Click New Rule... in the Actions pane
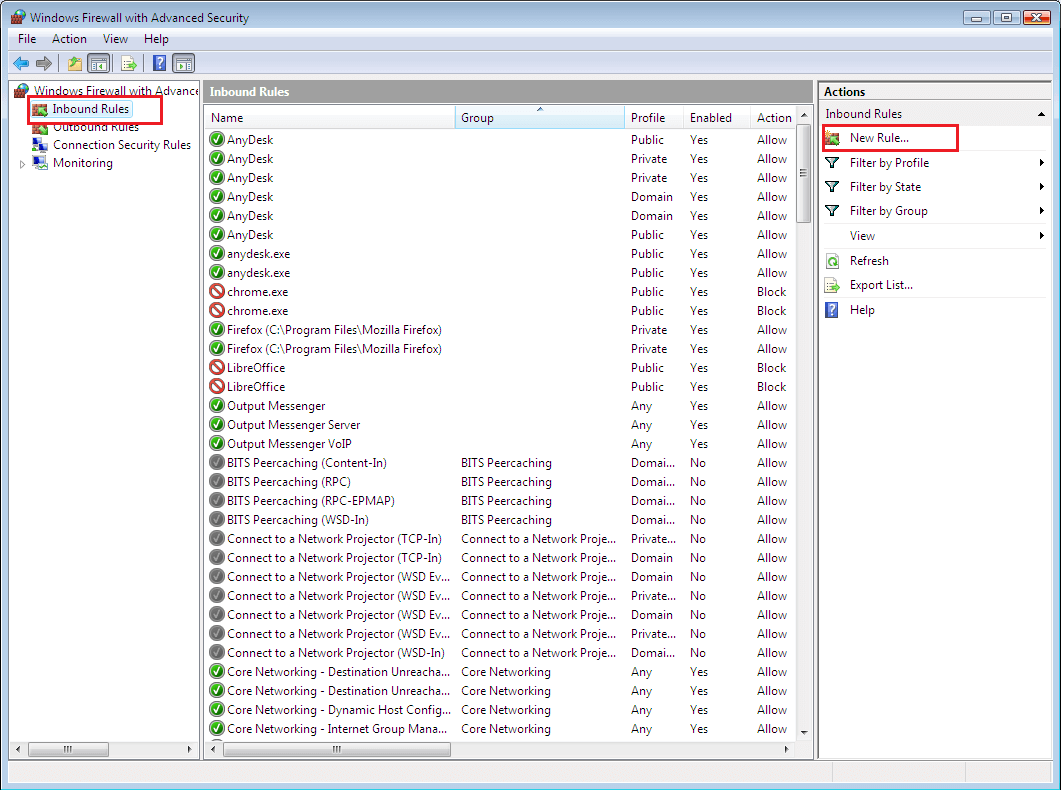Screen dimensions: 1061x790 click(879, 138)
